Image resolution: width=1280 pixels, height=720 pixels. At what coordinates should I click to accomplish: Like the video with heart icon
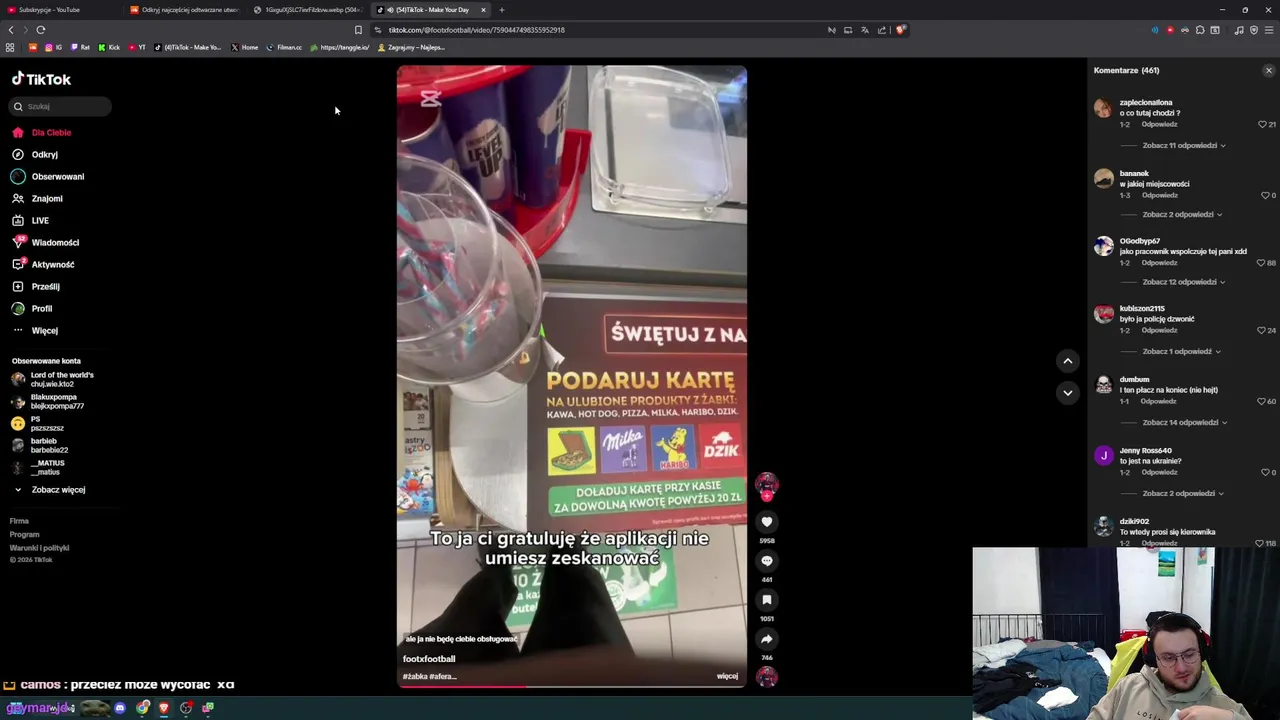pyautogui.click(x=767, y=521)
